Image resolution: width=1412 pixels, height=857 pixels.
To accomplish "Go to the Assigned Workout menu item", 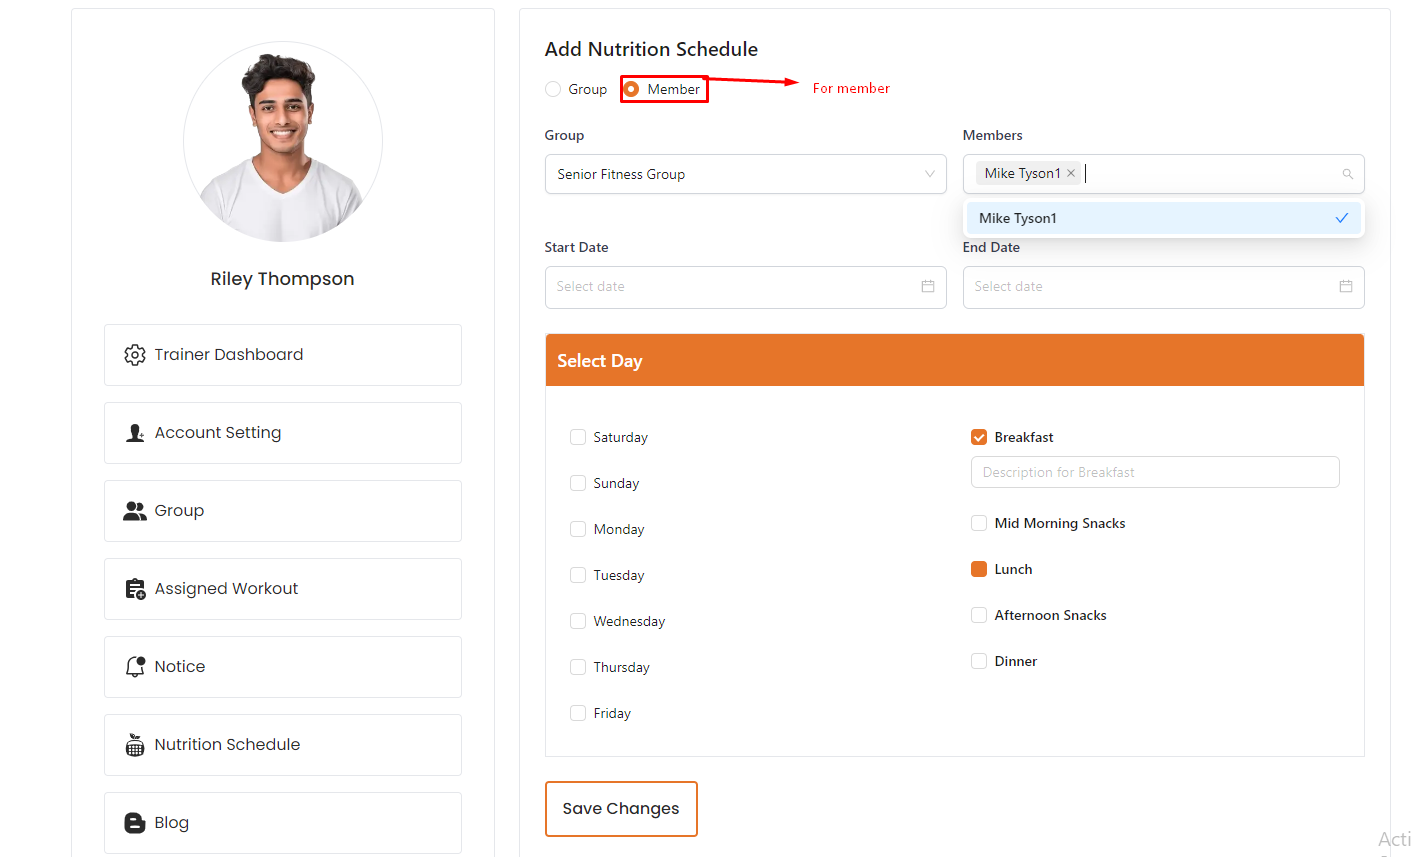I will pos(282,589).
